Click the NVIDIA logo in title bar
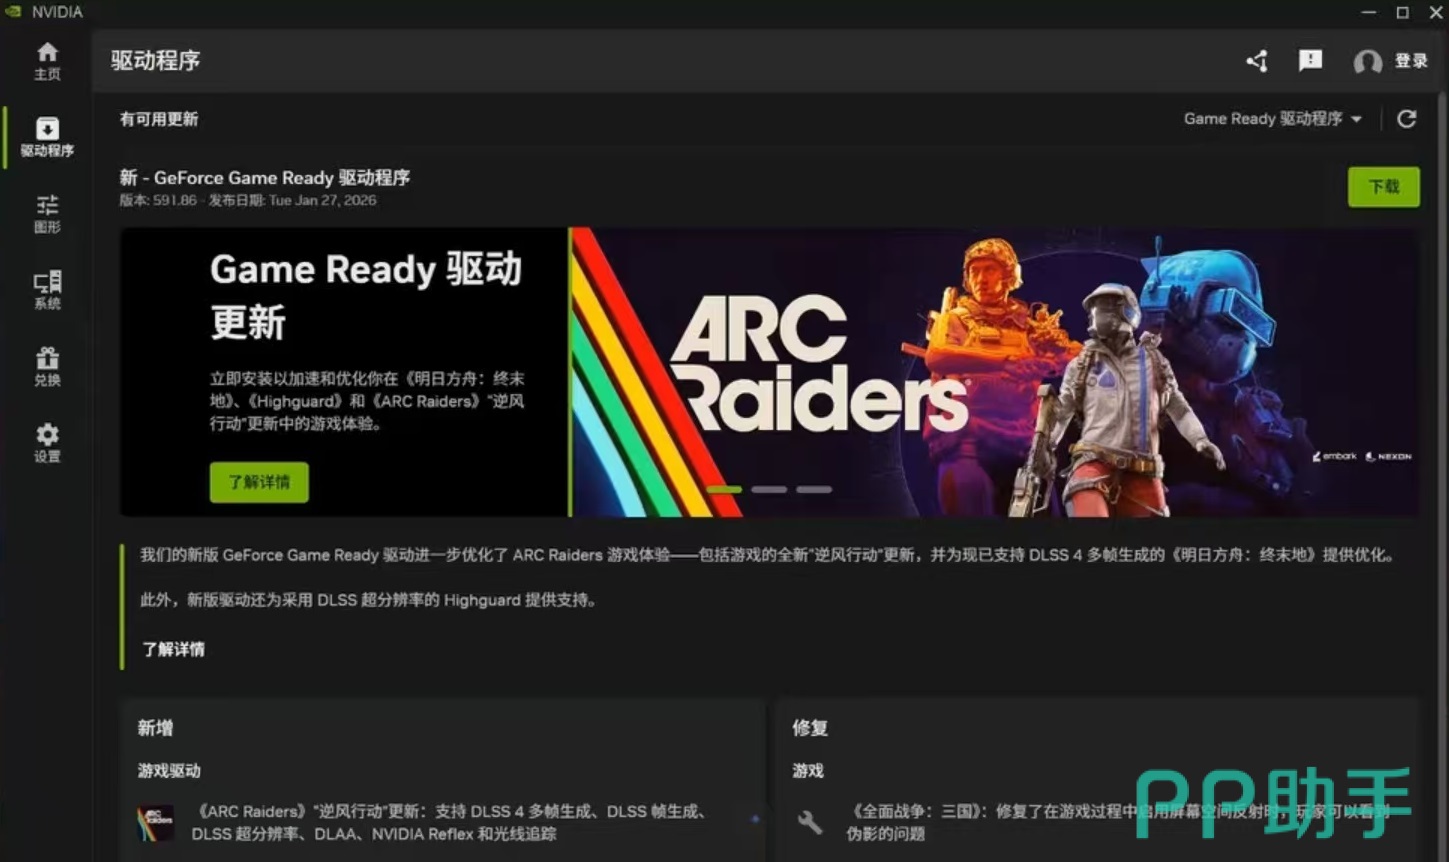Image resolution: width=1449 pixels, height=862 pixels. (x=13, y=12)
